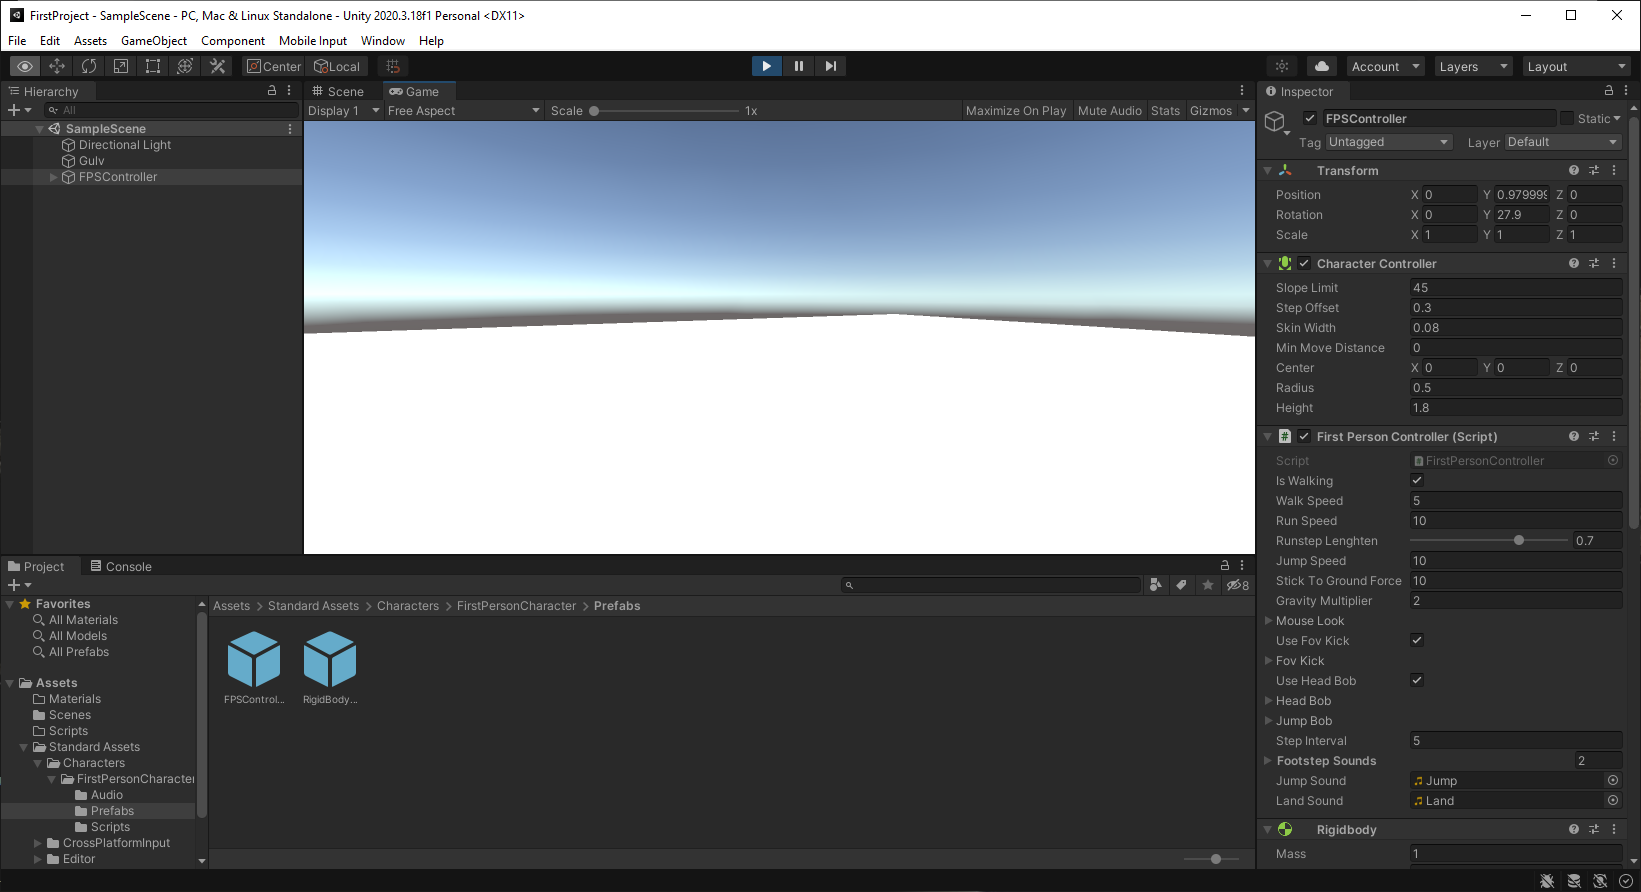Open the GameObject menu
1641x892 pixels.
(x=154, y=41)
